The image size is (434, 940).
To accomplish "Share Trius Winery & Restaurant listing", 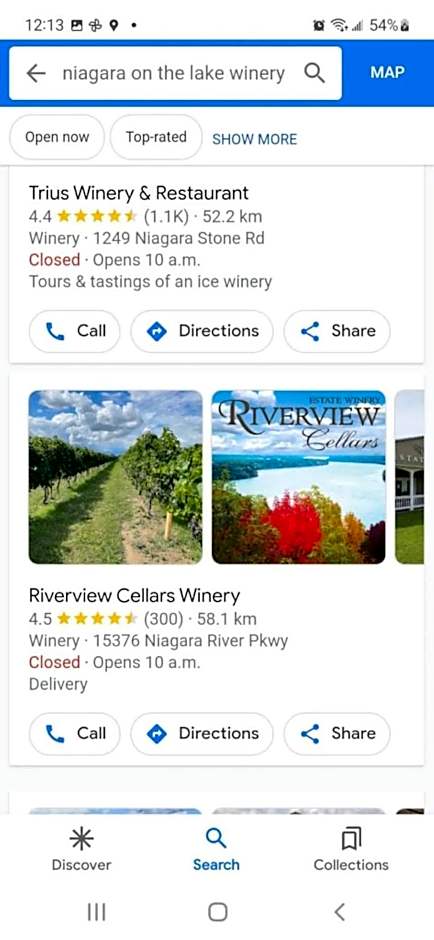I will pyautogui.click(x=337, y=331).
